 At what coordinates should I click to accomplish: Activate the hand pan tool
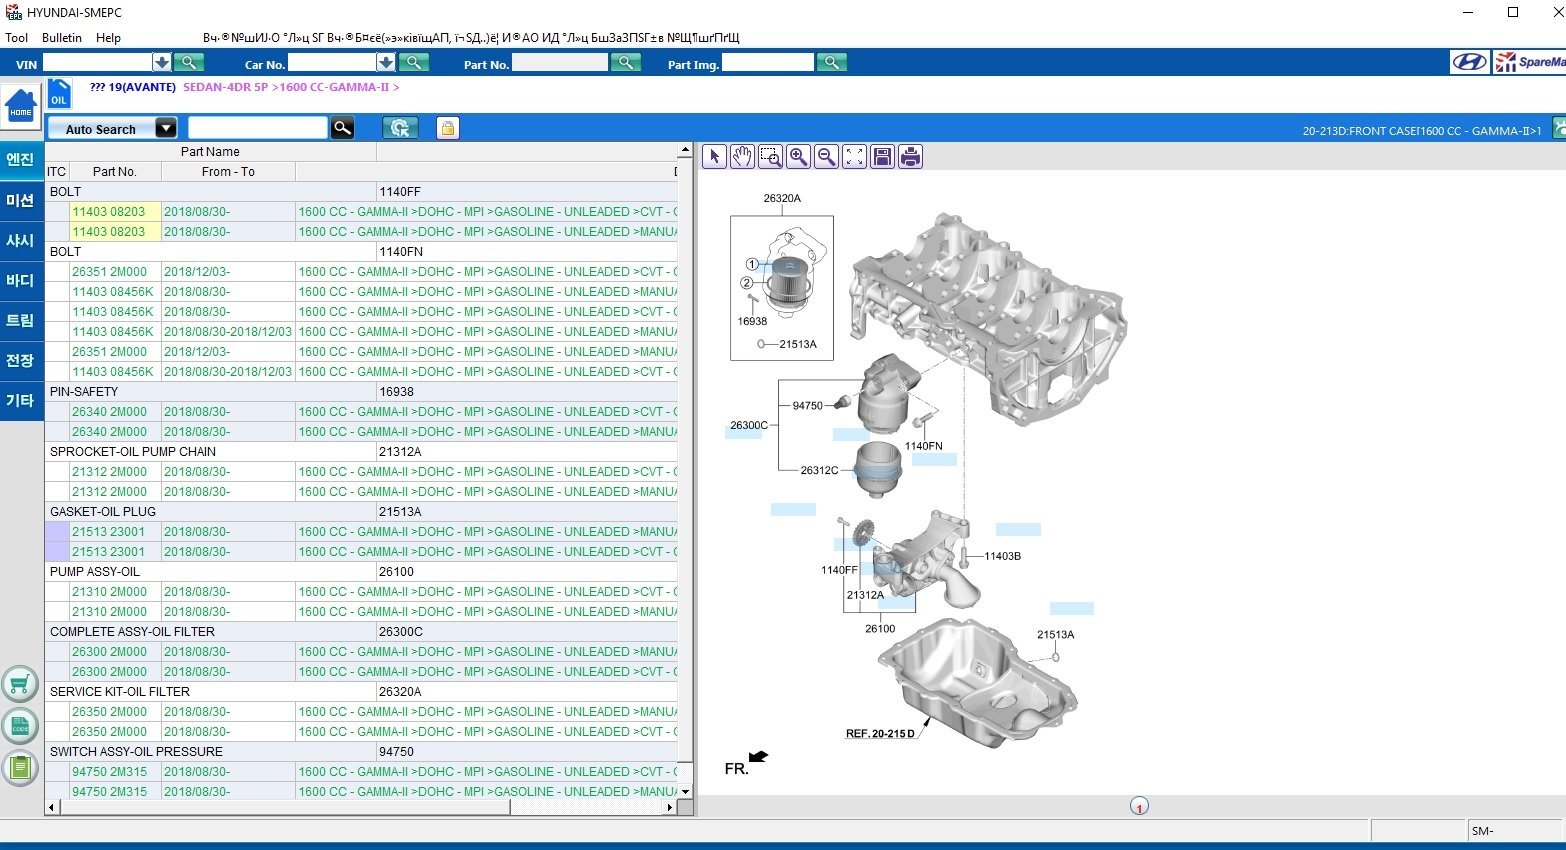click(742, 156)
